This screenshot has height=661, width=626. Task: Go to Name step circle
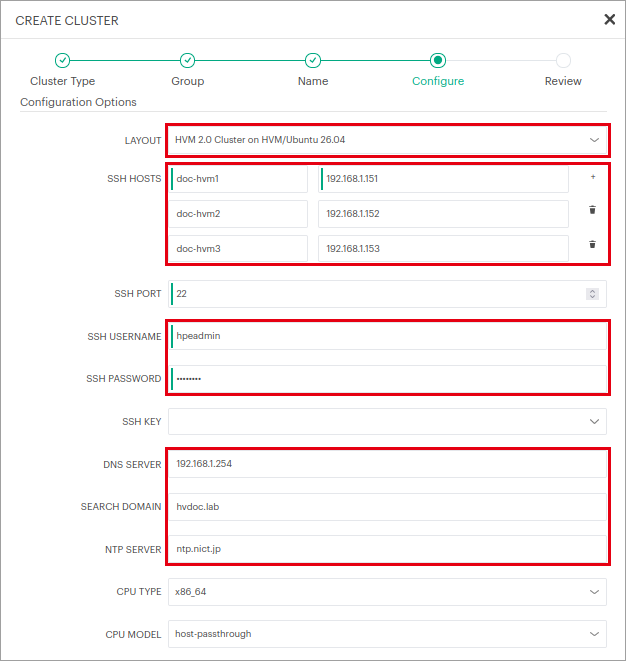pos(313,60)
